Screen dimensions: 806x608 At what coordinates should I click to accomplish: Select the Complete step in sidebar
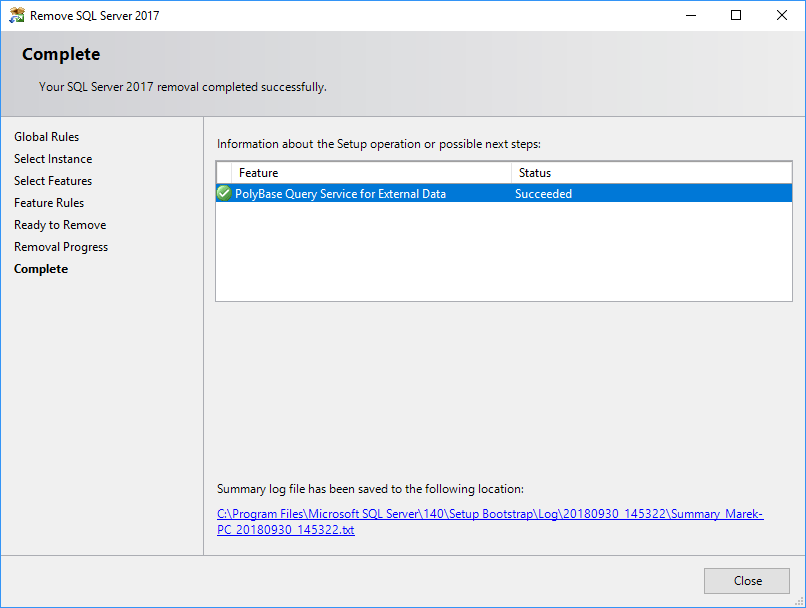(x=40, y=268)
